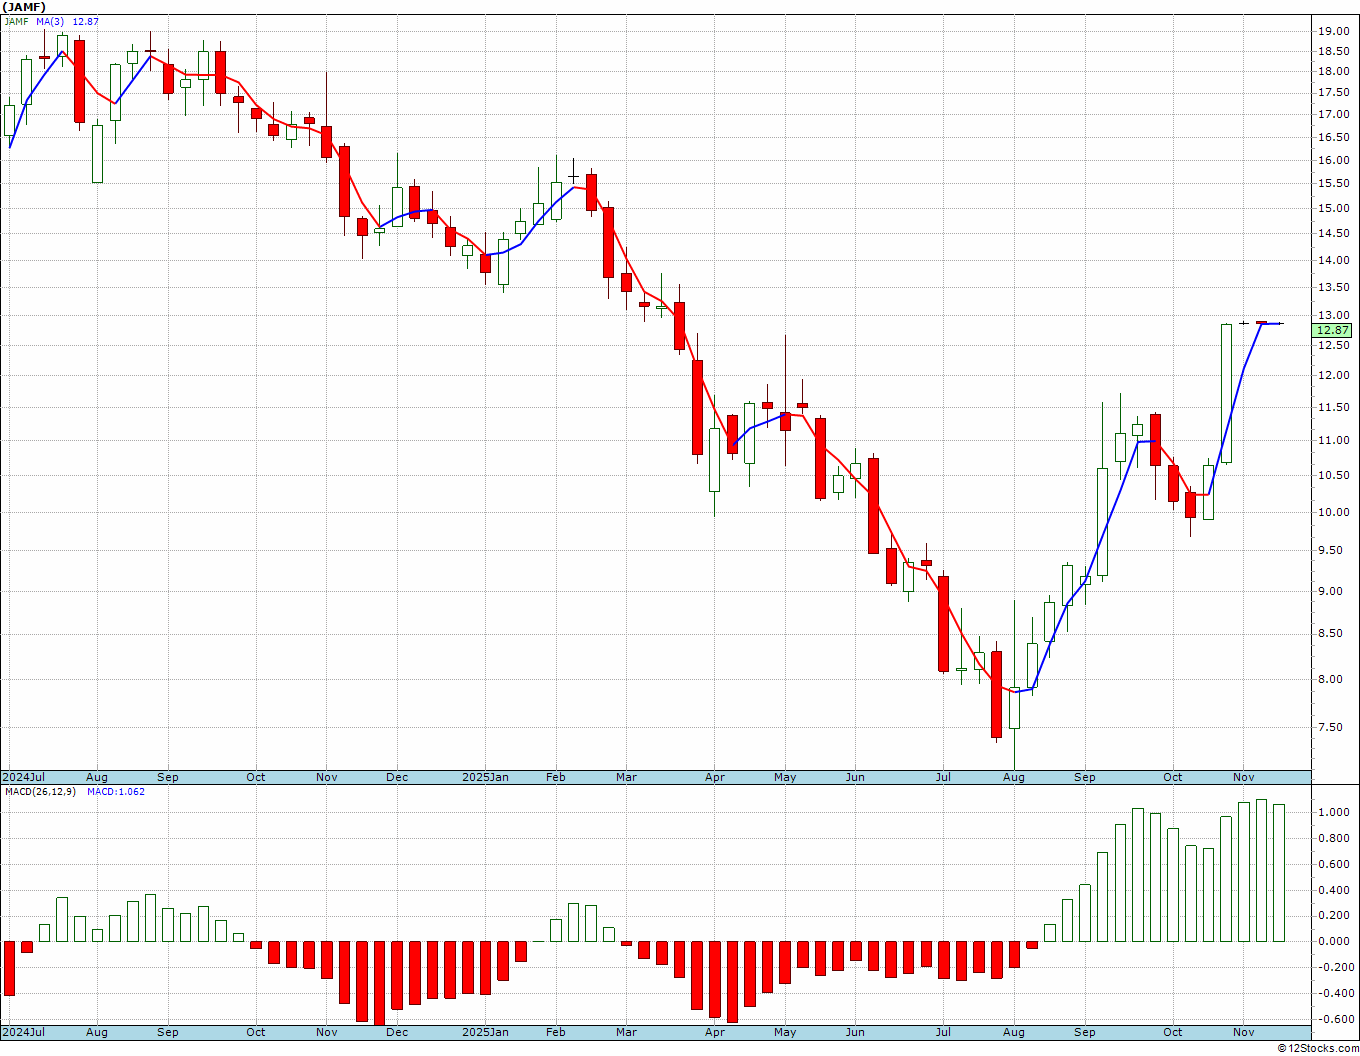Click Mar on the MACD date axis
The image size is (1360, 1056).
(626, 1032)
